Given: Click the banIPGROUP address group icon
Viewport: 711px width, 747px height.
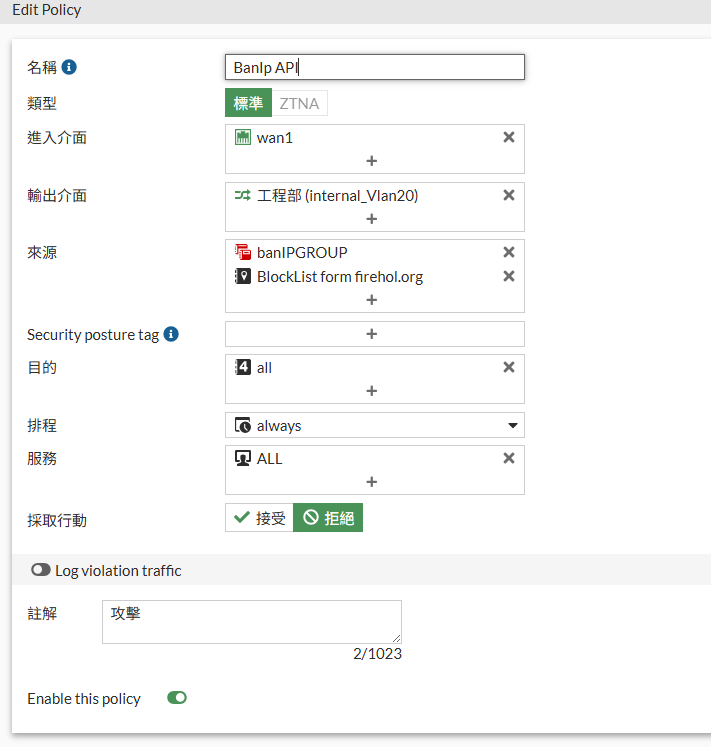Looking at the screenshot, I should click(x=242, y=253).
